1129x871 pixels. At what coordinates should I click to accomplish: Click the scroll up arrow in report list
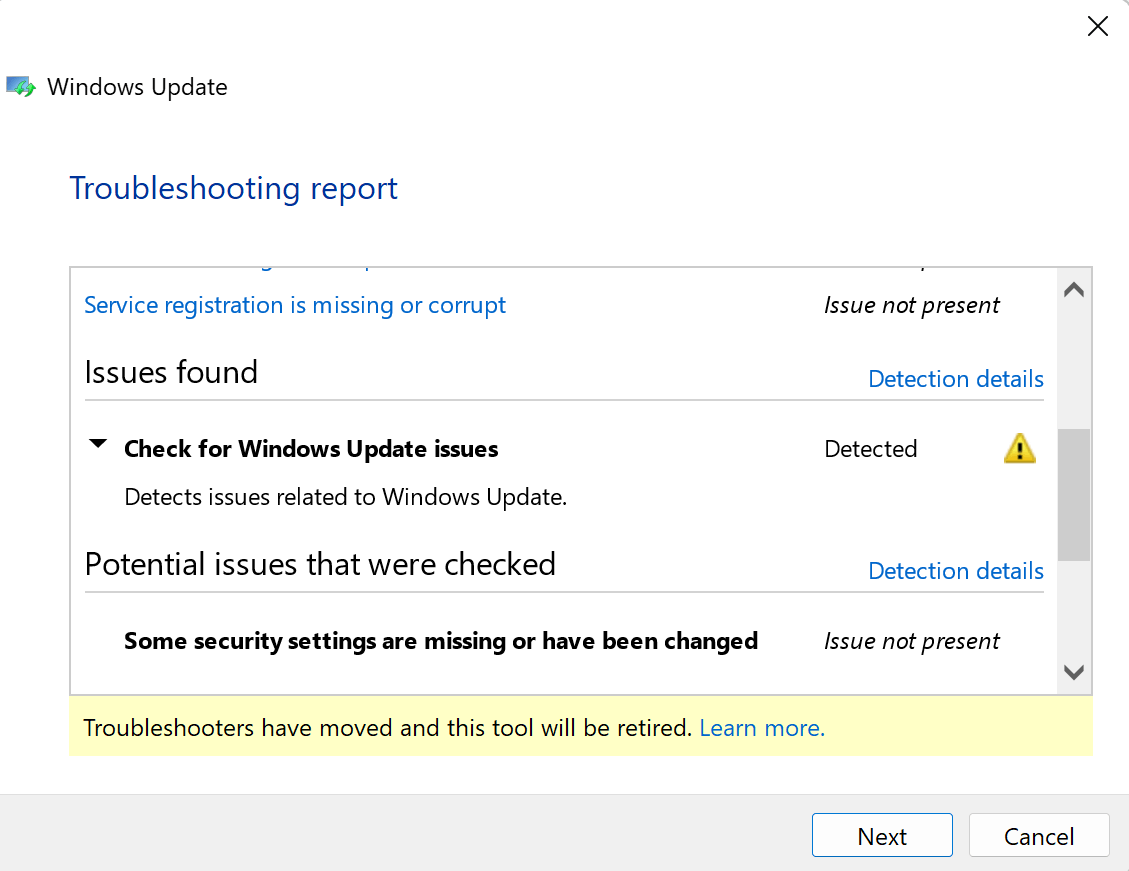coord(1074,290)
